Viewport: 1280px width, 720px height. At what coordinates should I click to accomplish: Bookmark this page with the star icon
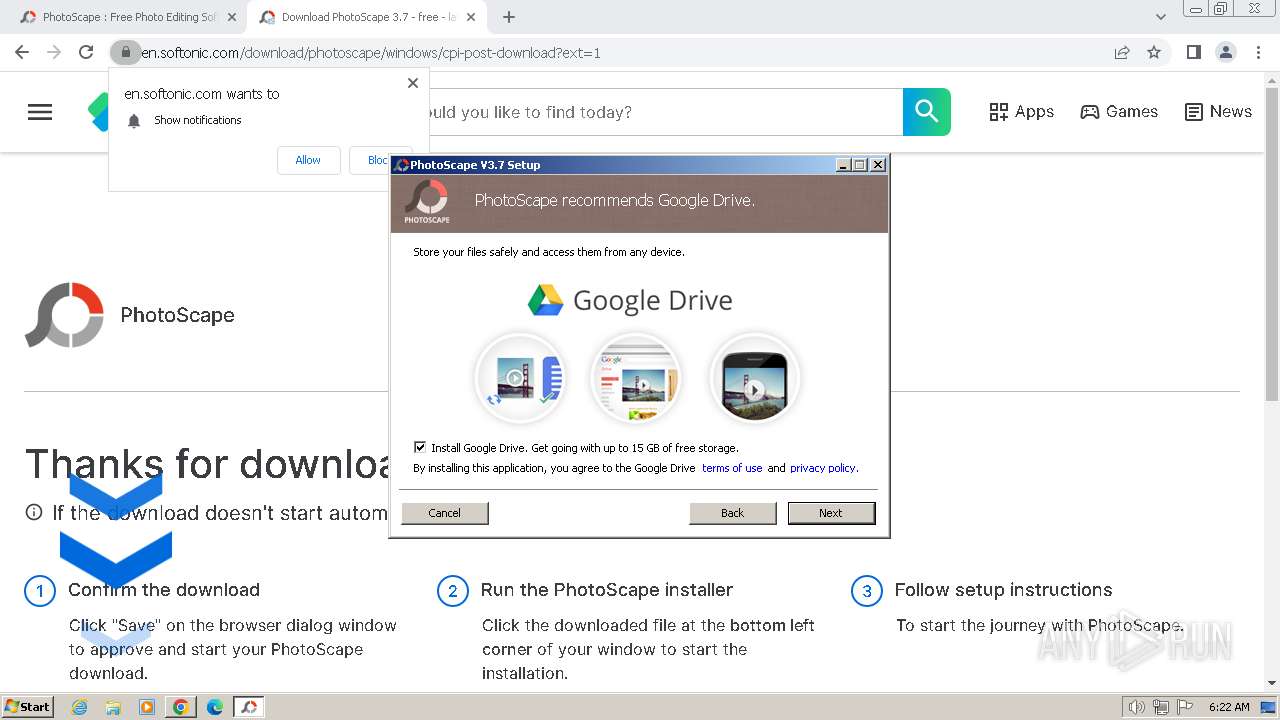point(1154,52)
